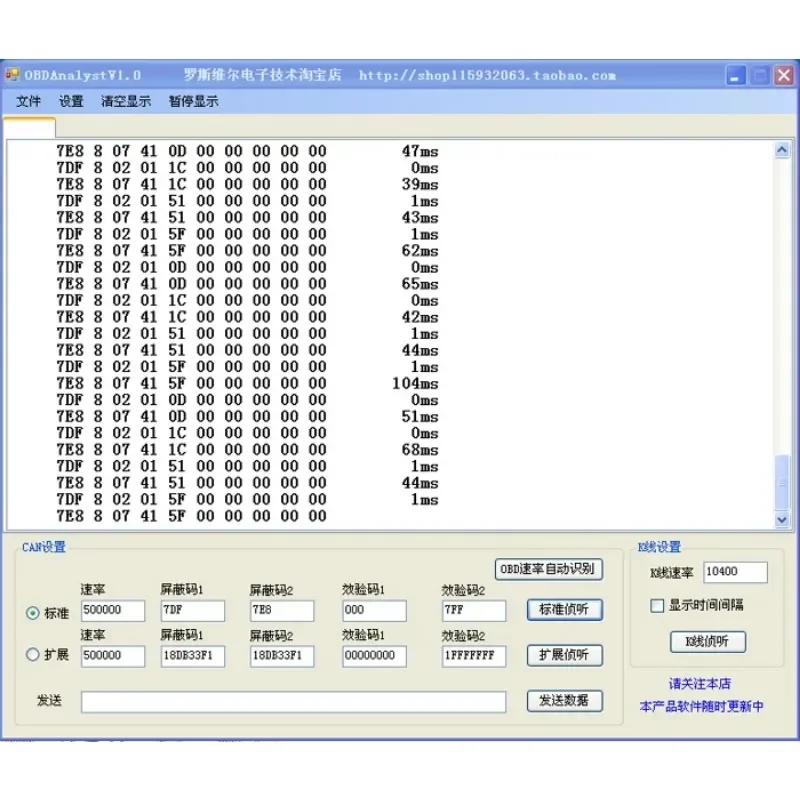Viewport: 800px width, 800px height.
Task: Click the log scrollbar thumb
Action: [782, 482]
